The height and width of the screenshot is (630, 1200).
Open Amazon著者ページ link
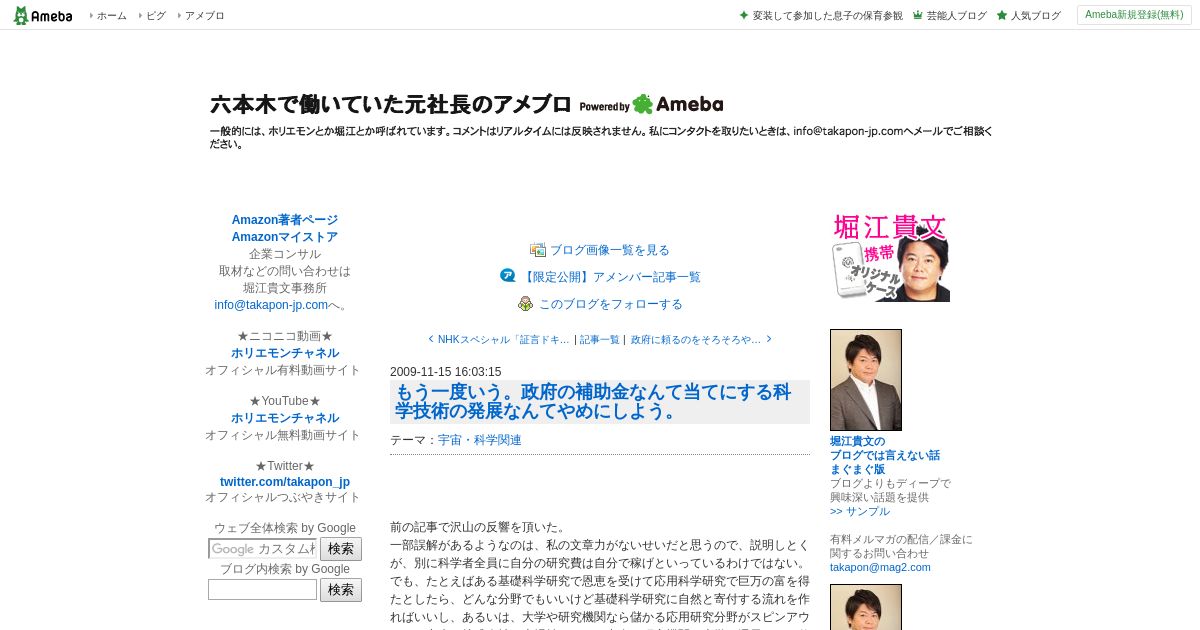(285, 220)
